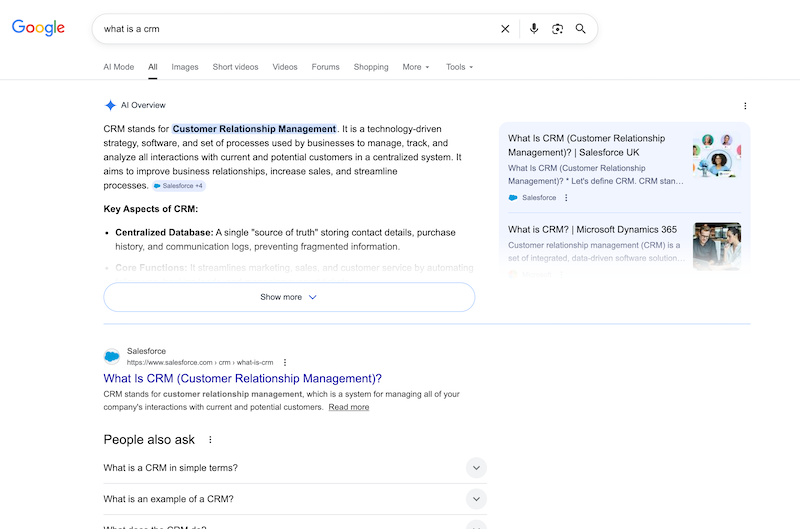800x529 pixels.
Task: Click 'Centralized Database:' bullet label
Action: pyautogui.click(x=164, y=233)
